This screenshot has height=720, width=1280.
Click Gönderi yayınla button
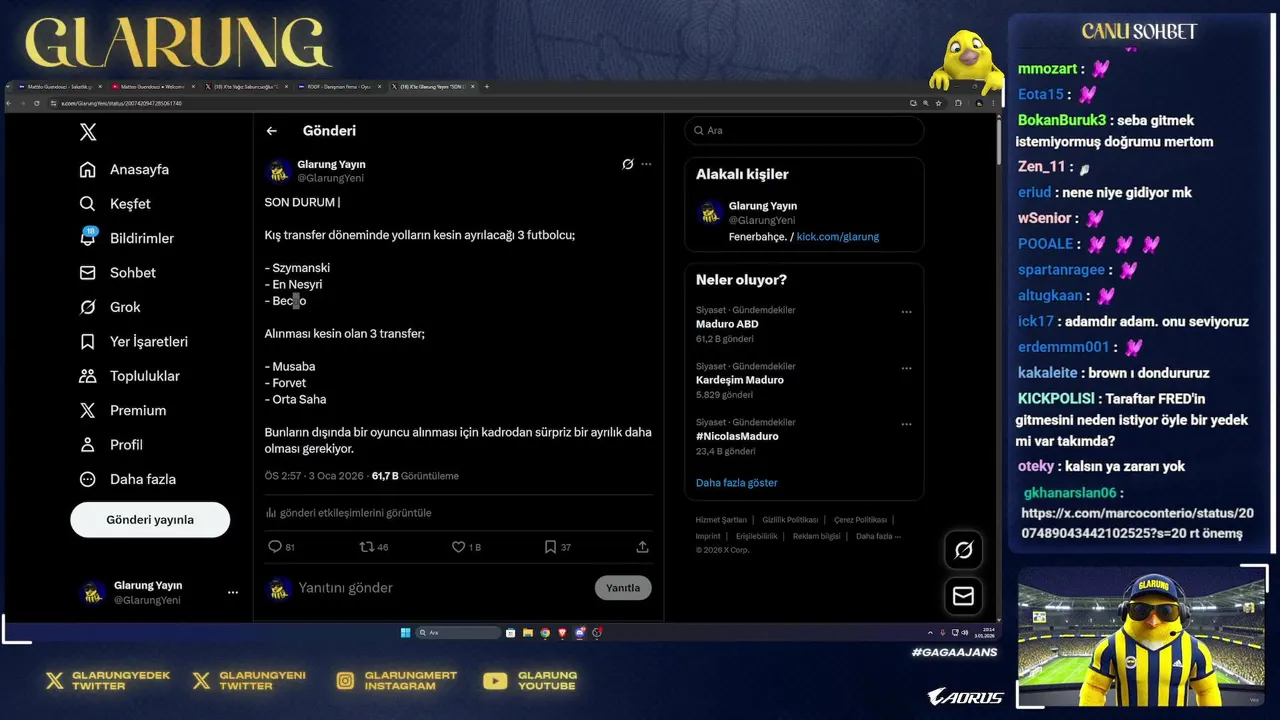[150, 520]
